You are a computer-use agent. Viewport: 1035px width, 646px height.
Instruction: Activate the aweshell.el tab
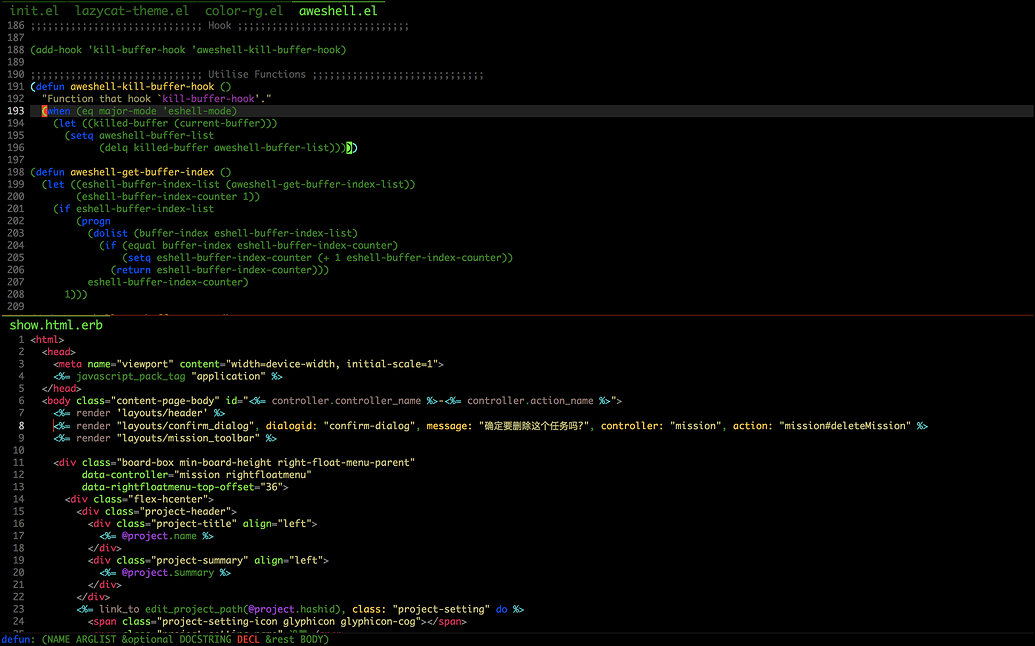click(x=338, y=11)
